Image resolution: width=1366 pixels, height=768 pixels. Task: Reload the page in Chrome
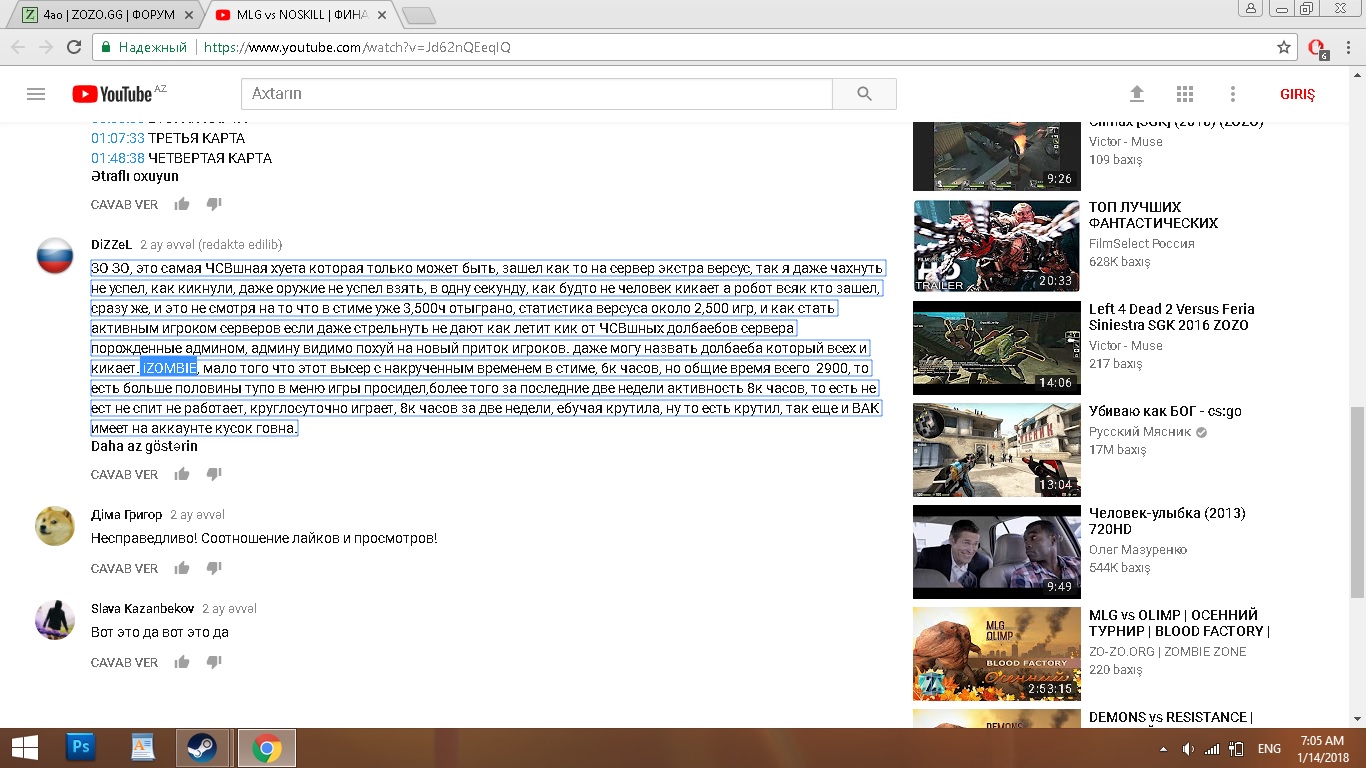tap(74, 47)
